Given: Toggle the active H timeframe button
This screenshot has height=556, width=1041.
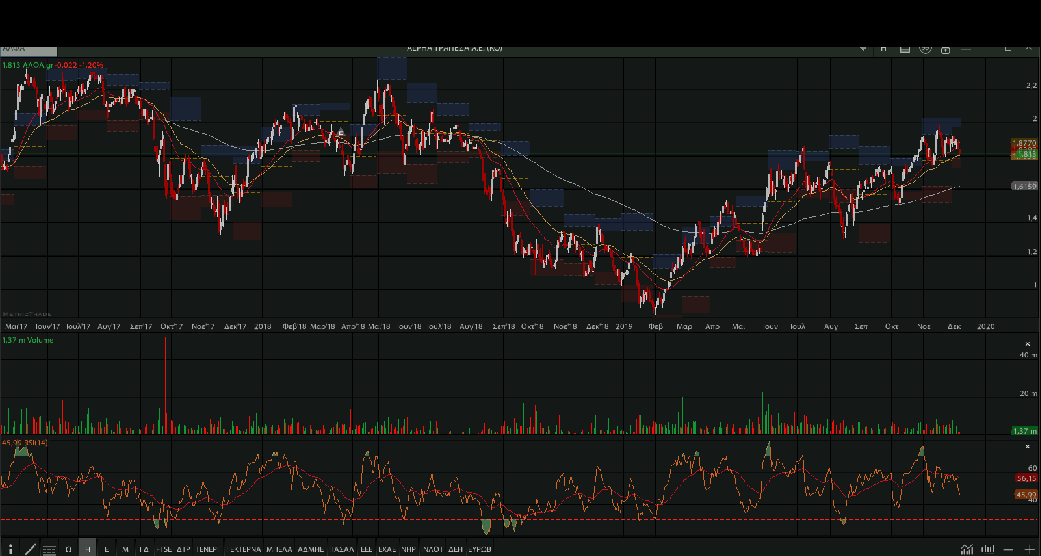Looking at the screenshot, I should [x=88, y=549].
